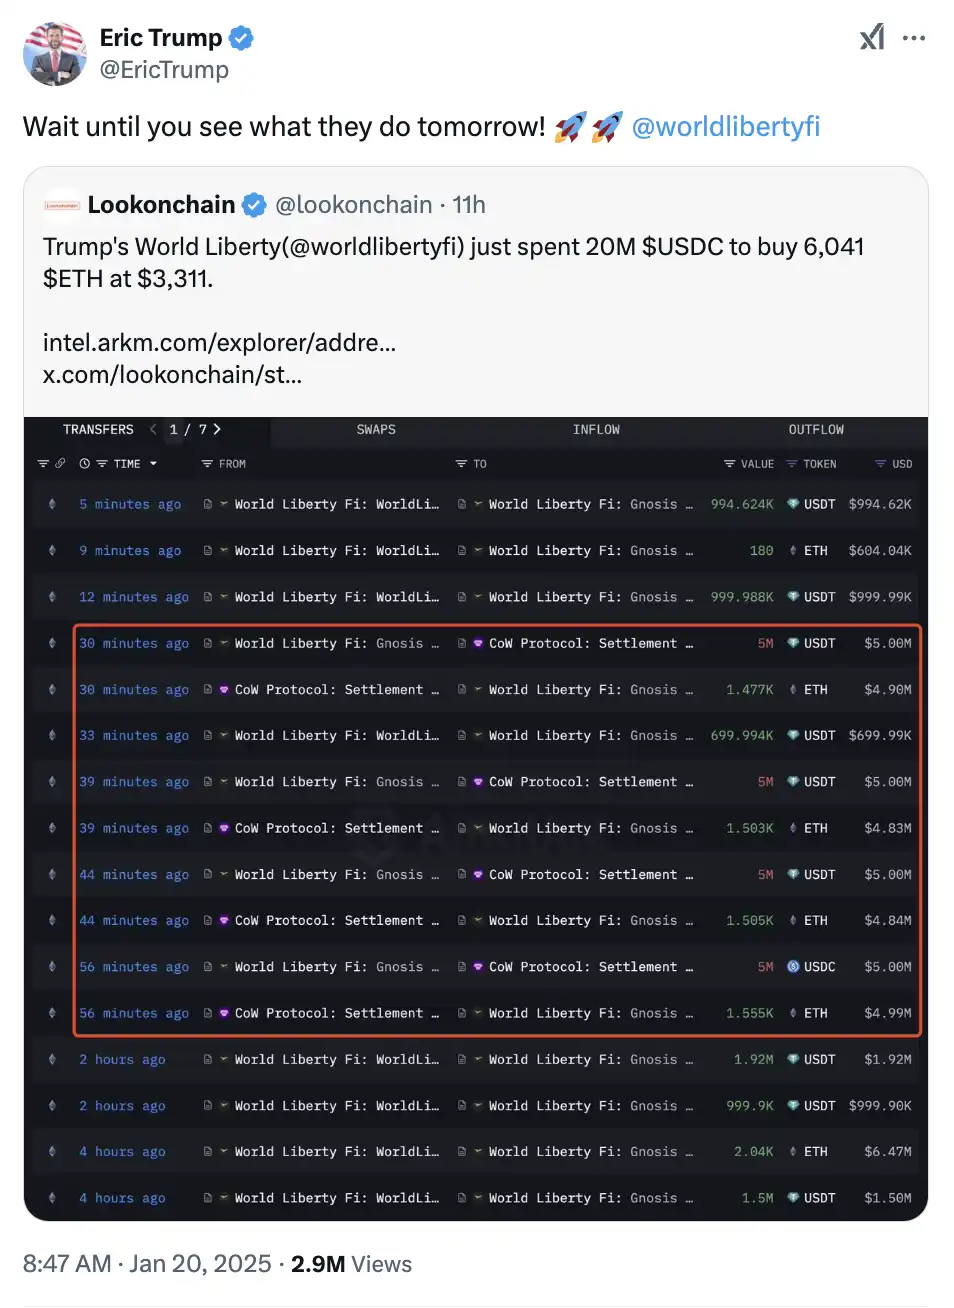Switch to the SWAPS tab
The image size is (954, 1308).
[x=376, y=430]
